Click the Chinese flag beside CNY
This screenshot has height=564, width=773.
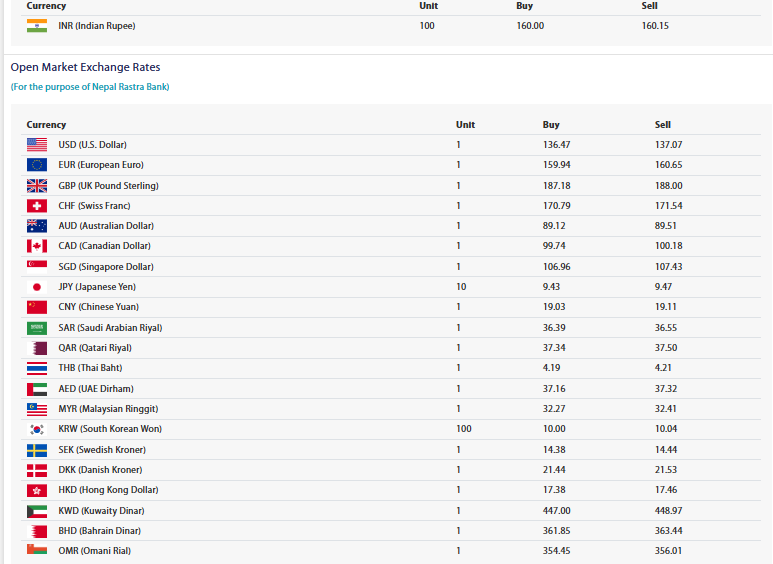coord(37,307)
